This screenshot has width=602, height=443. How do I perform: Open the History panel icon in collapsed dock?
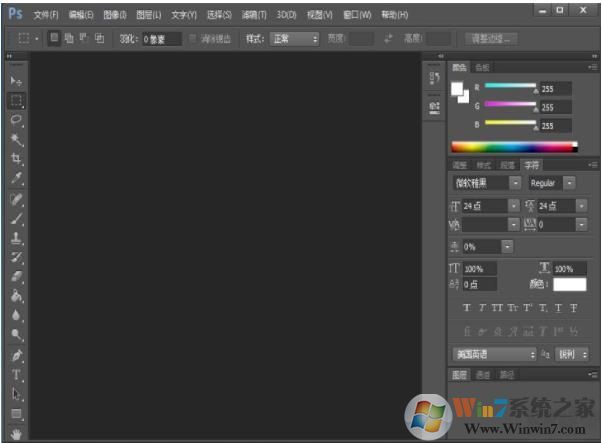click(434, 78)
